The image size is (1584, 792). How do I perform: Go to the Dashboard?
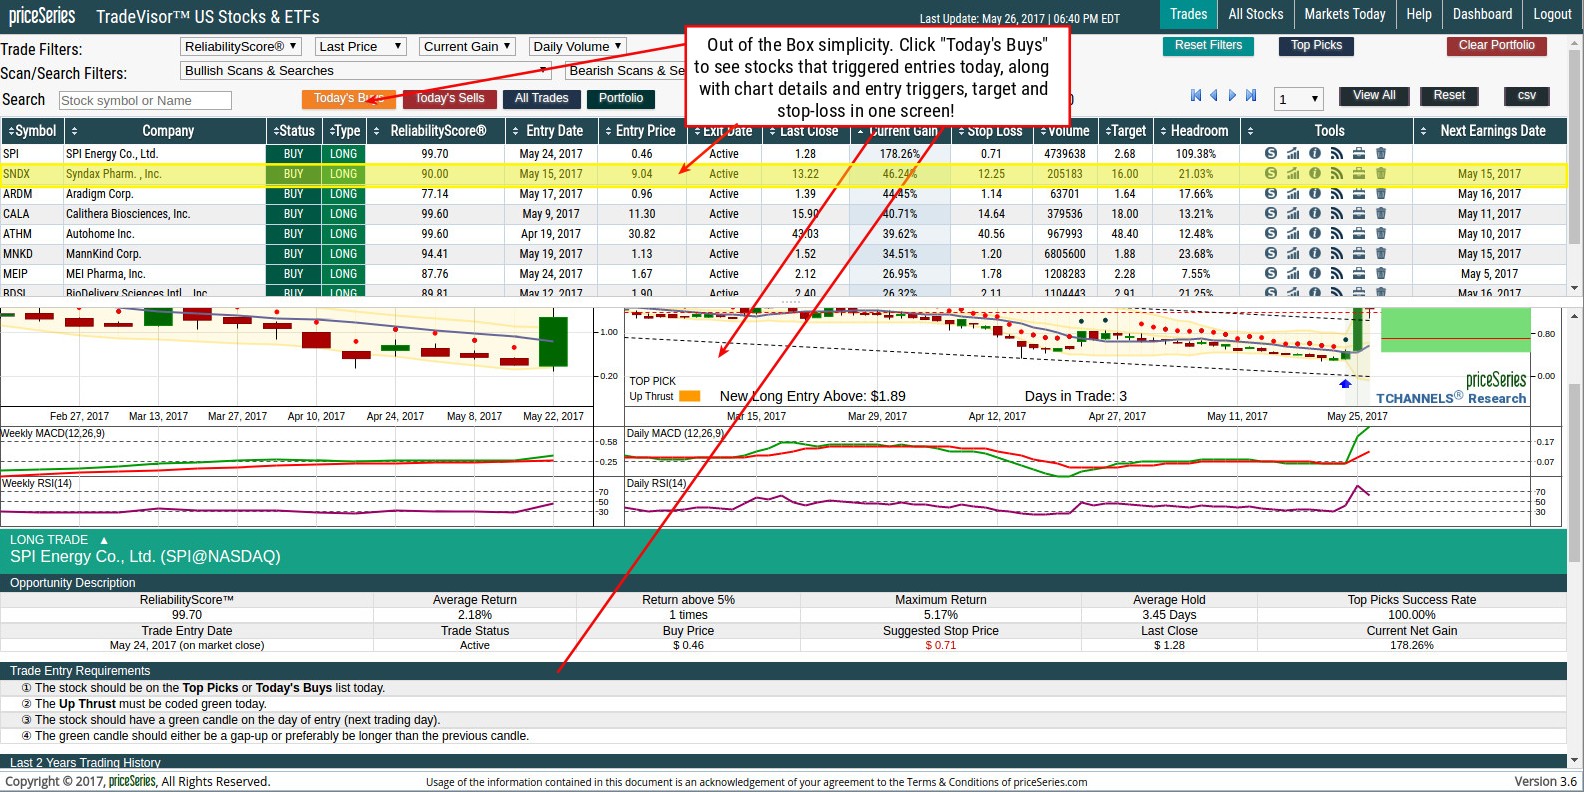[1482, 14]
